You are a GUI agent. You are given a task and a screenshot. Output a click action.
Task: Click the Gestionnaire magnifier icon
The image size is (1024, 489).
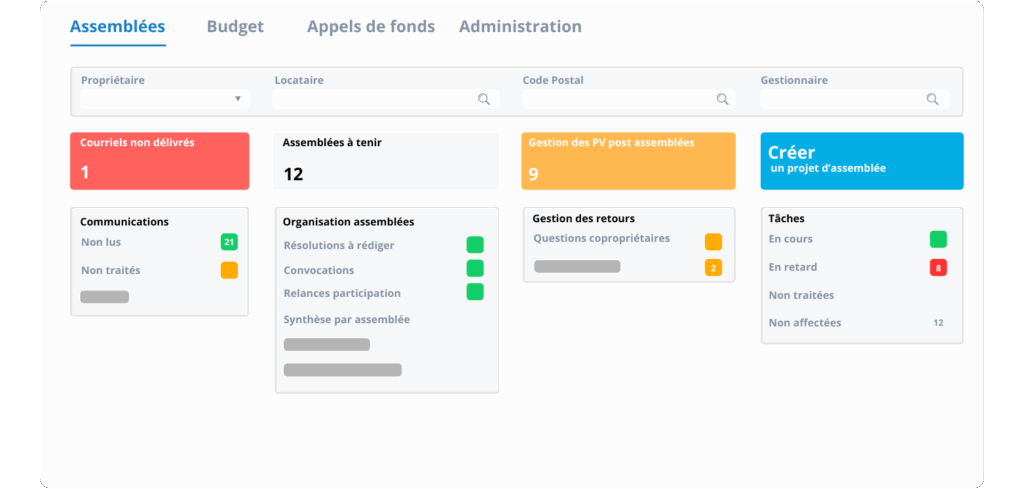click(x=933, y=99)
